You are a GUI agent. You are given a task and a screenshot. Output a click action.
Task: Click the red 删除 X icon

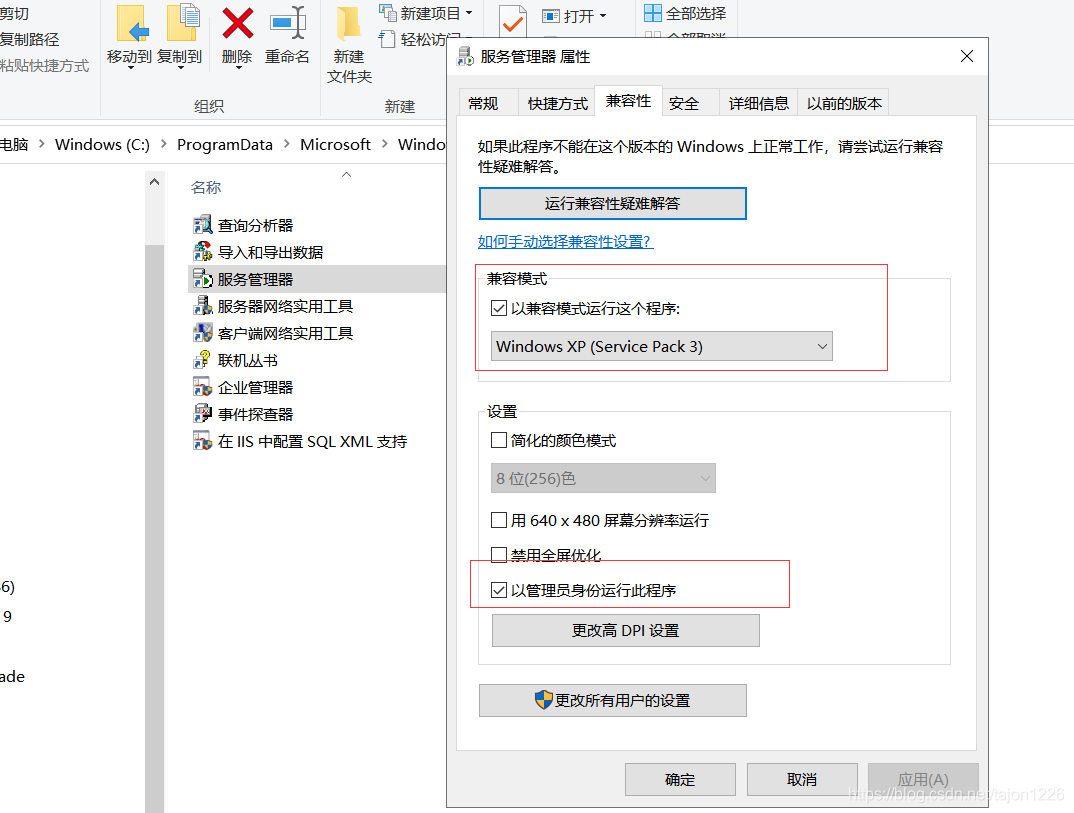[x=237, y=23]
